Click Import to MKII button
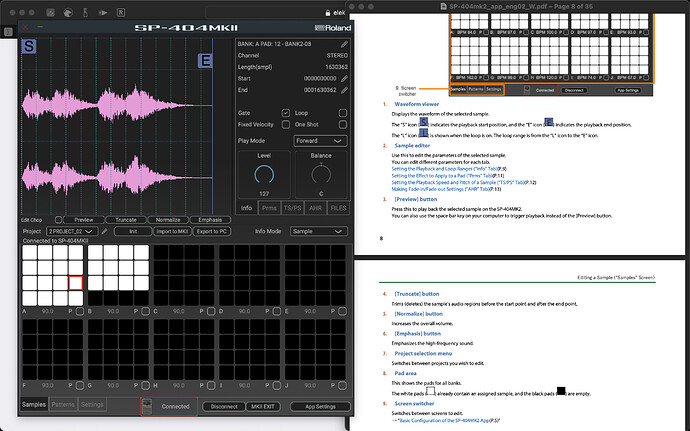The width and height of the screenshot is (690, 431). point(172,231)
